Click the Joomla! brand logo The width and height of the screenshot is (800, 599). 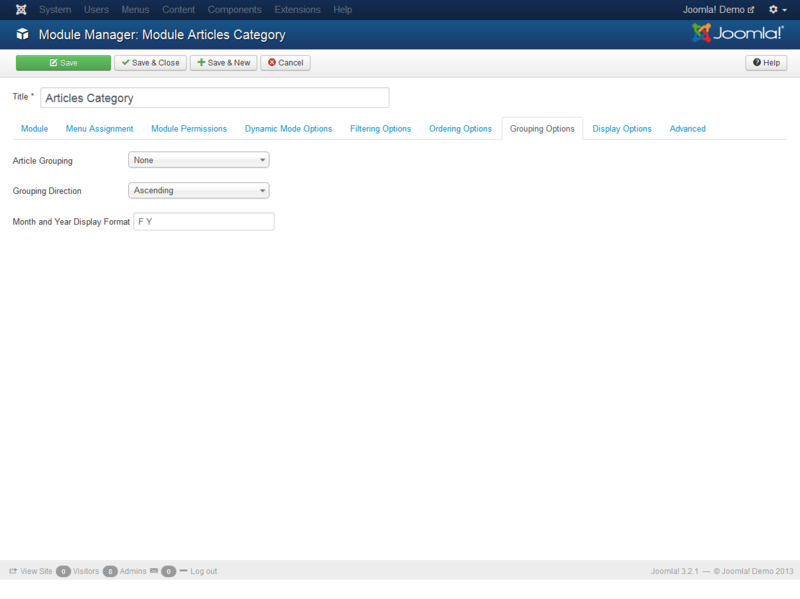737,33
